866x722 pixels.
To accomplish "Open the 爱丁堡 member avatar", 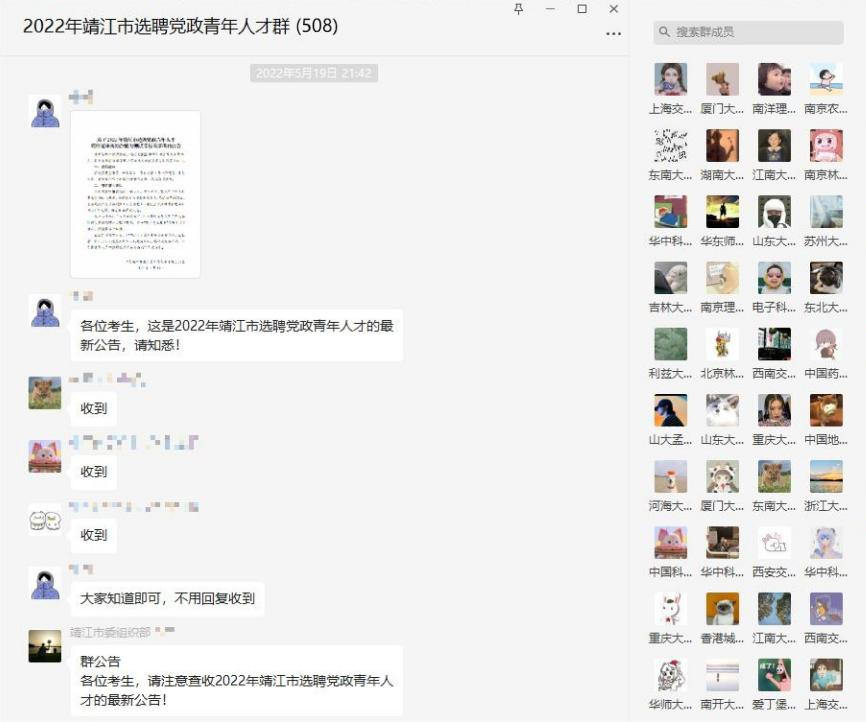I will click(774, 674).
